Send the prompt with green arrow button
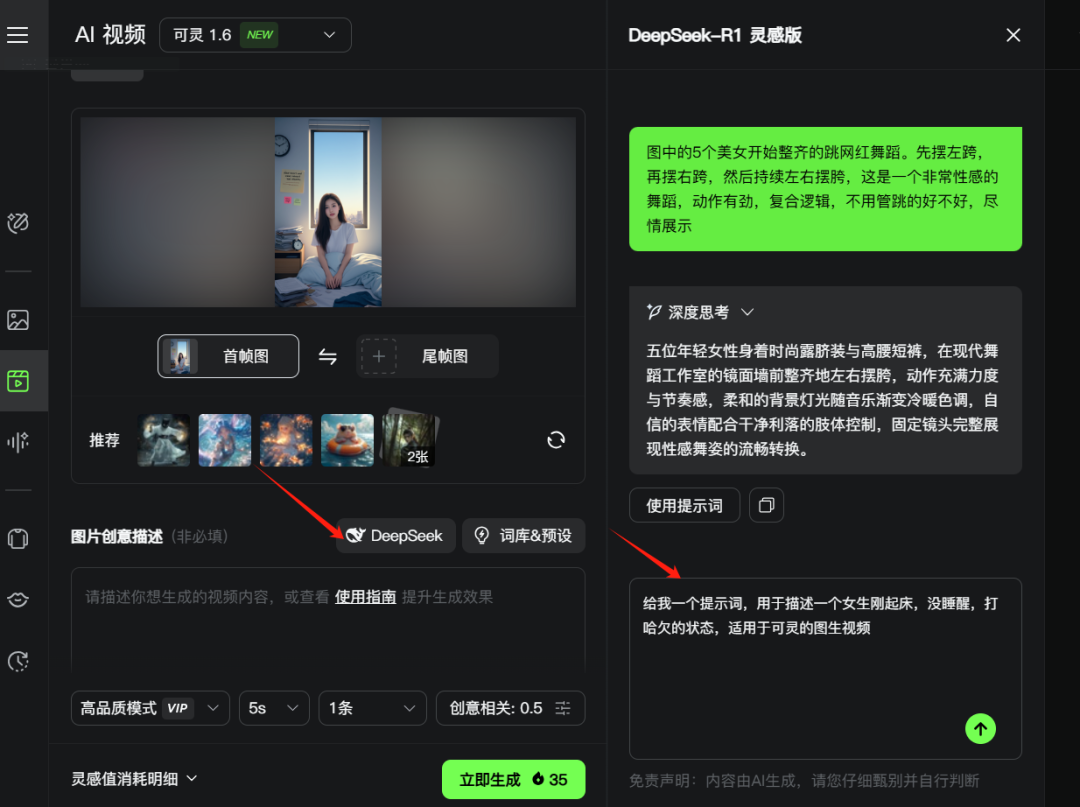1080x807 pixels. click(x=980, y=729)
